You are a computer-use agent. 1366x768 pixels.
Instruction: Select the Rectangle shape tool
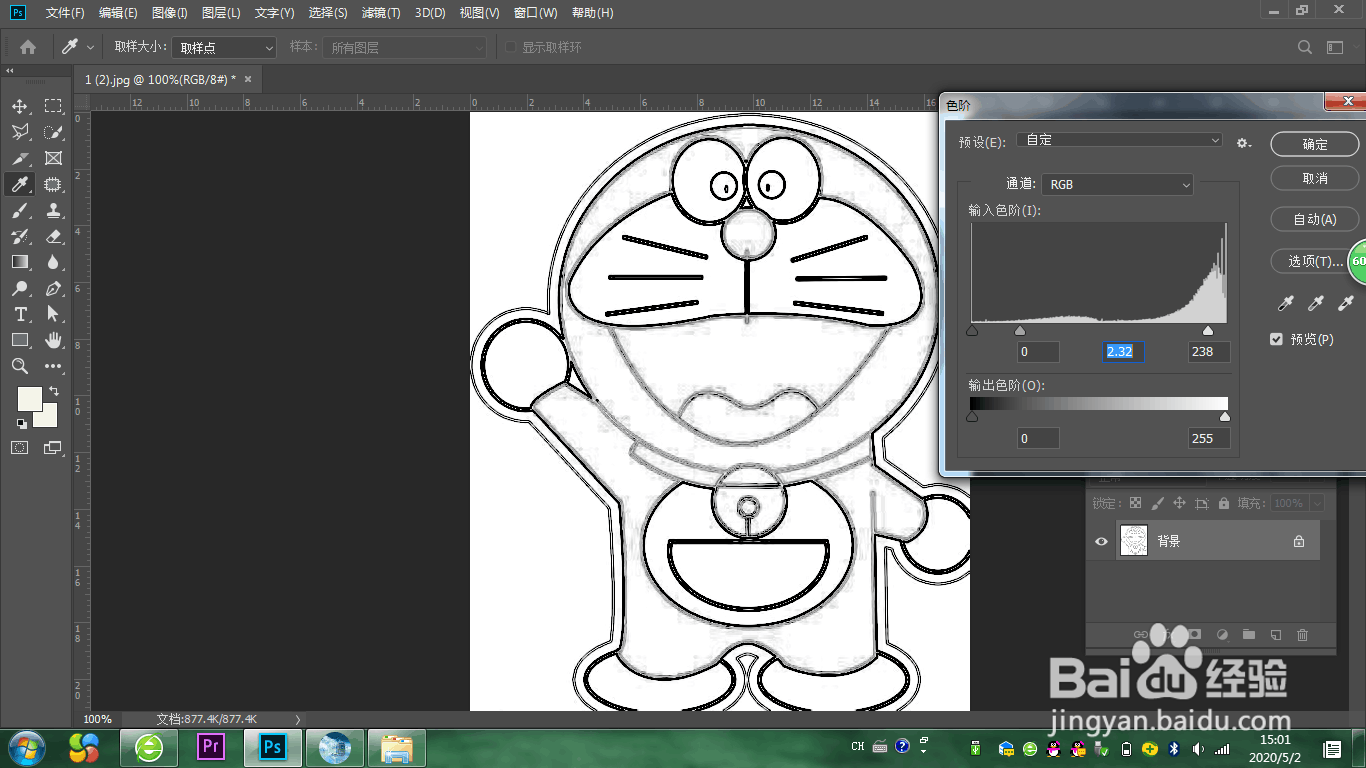(20, 340)
